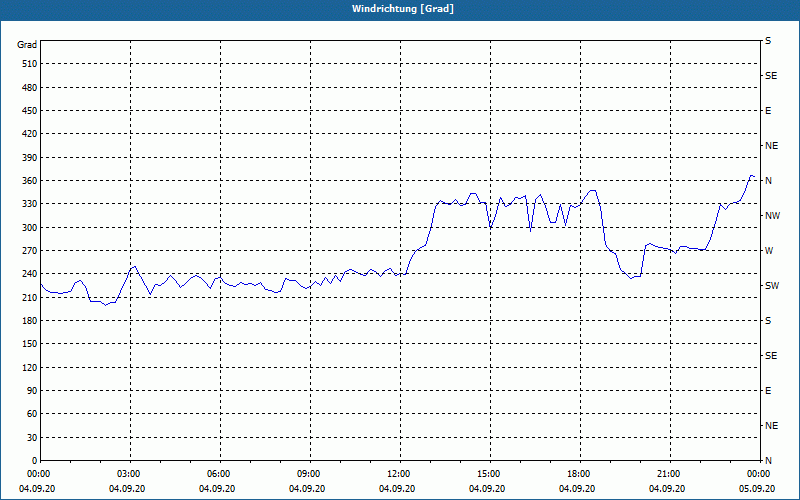Screen dimensions: 800x500
Task: Click the Windrichtung [Grad] chart title
Action: click(403, 9)
